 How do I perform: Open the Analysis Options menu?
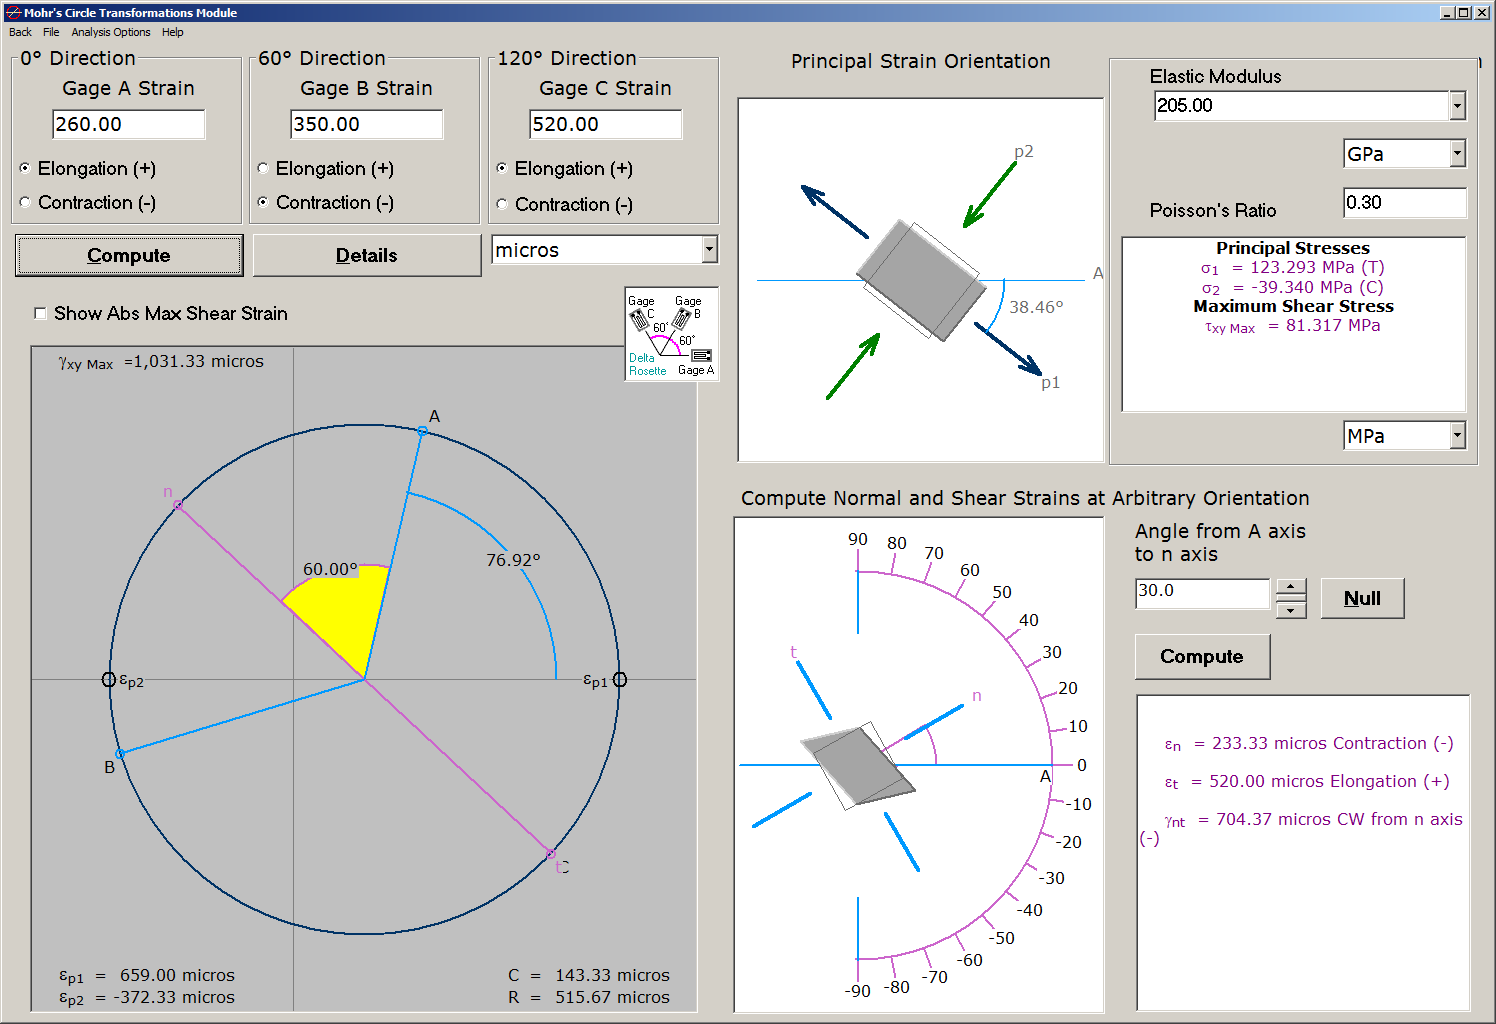111,32
